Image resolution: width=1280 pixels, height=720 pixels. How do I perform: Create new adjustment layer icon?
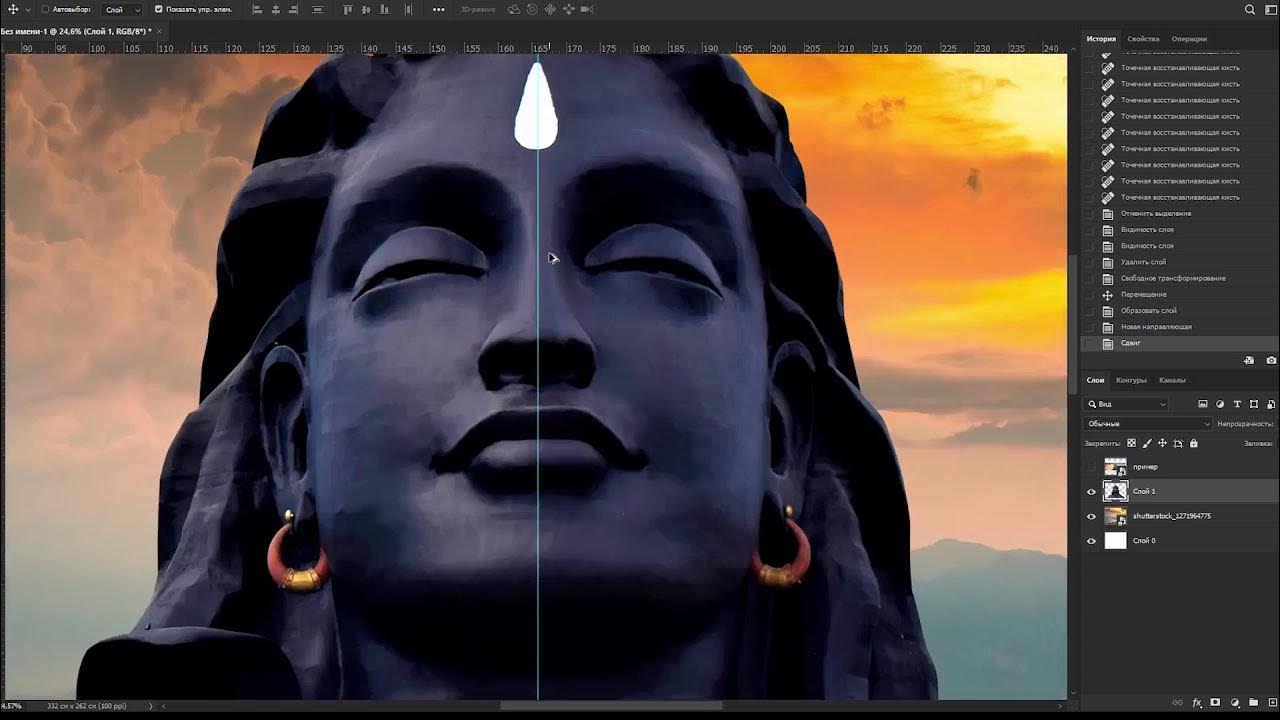(1235, 703)
